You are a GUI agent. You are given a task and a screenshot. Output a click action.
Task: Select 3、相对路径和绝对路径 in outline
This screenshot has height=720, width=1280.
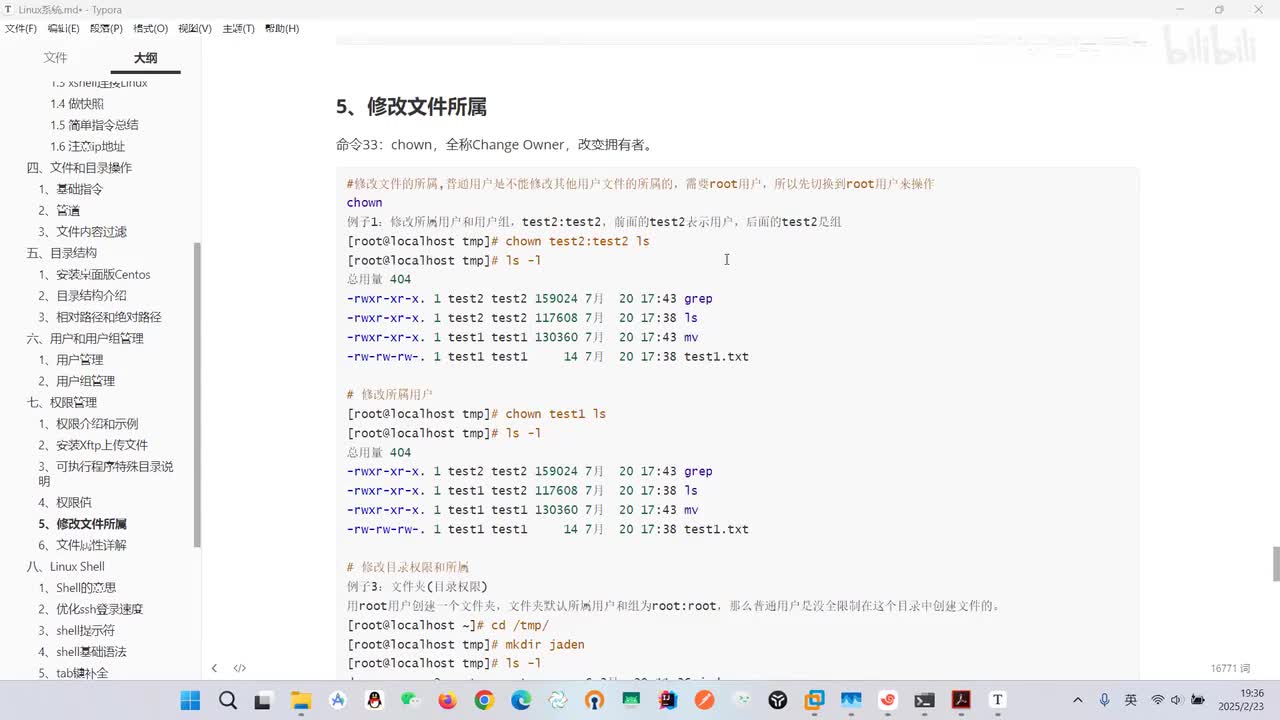100,317
